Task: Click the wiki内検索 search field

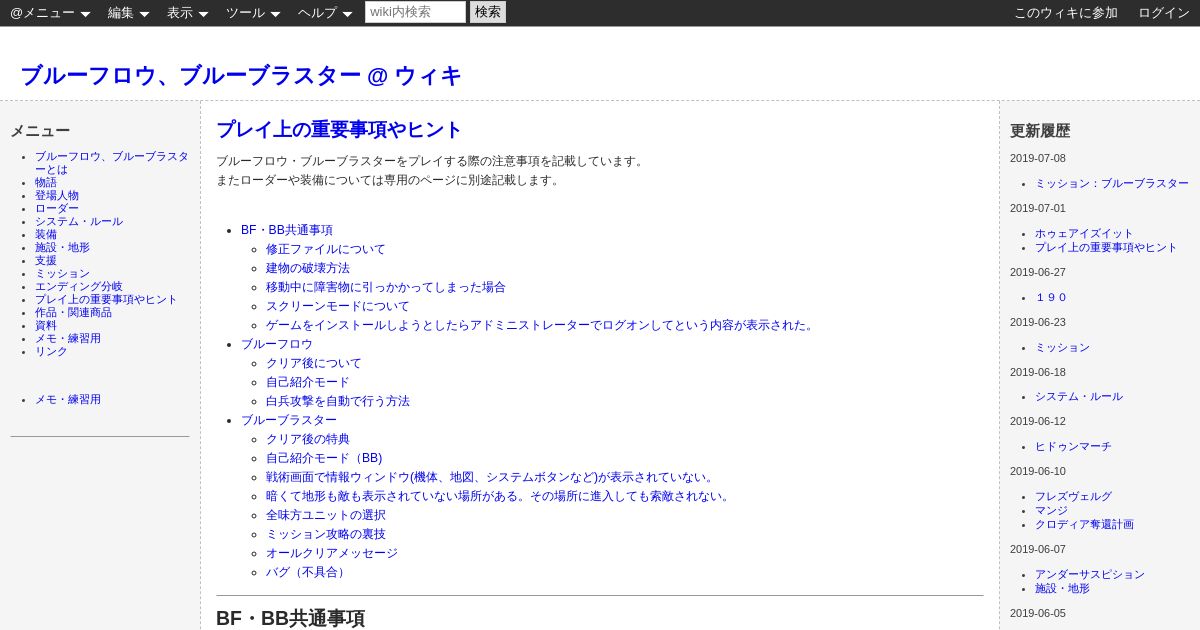Action: (x=415, y=12)
